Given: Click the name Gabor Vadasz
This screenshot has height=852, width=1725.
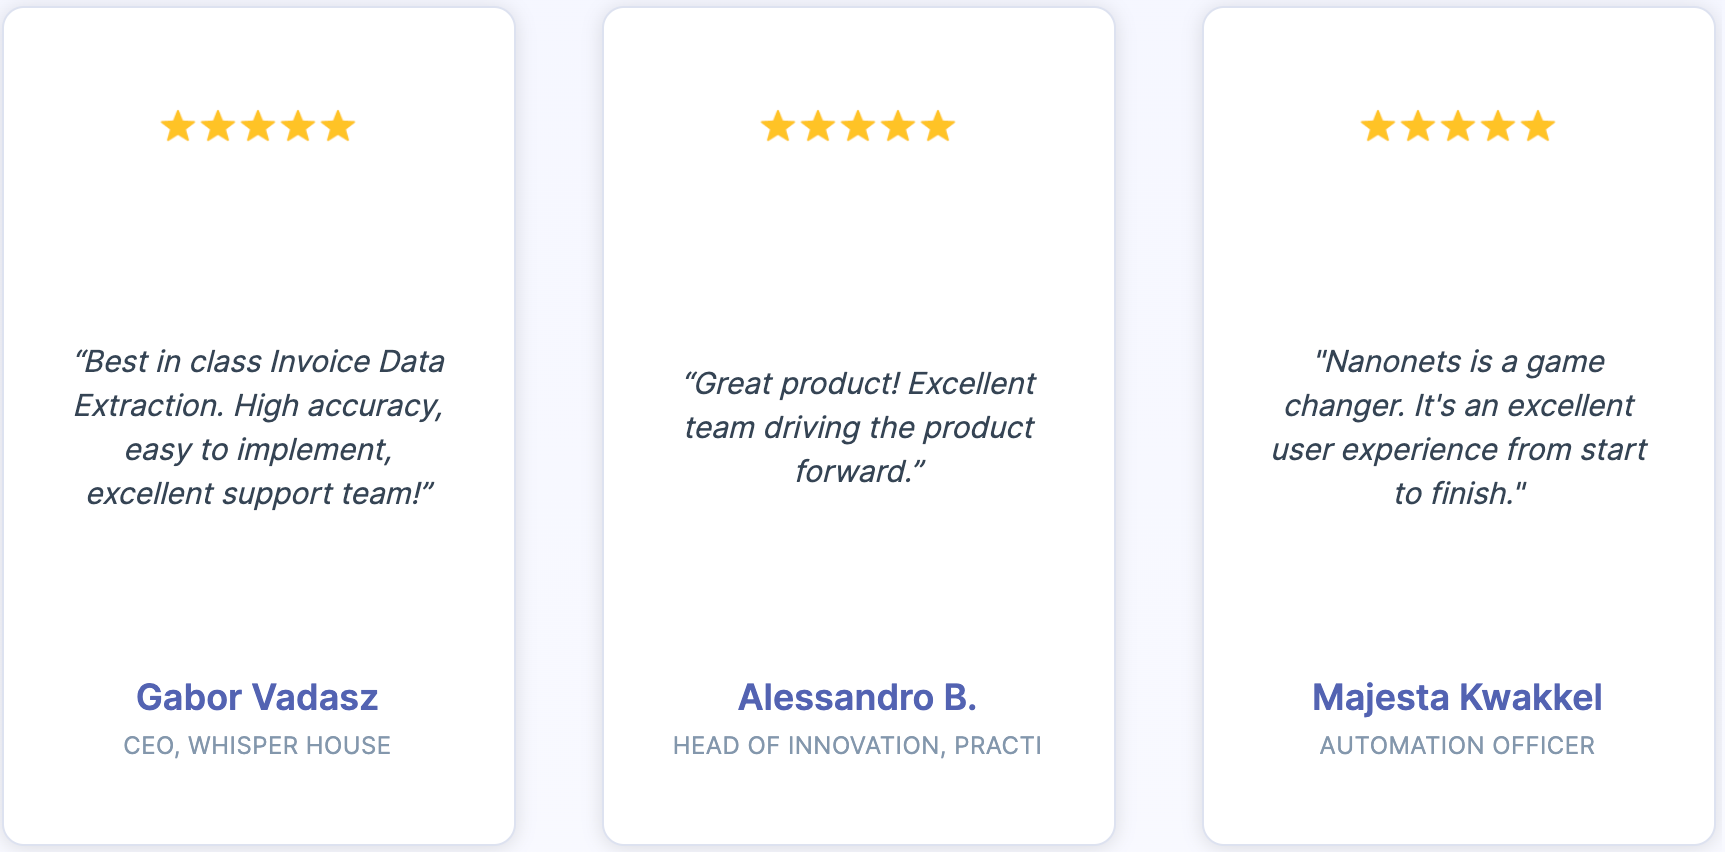Looking at the screenshot, I should point(257,697).
